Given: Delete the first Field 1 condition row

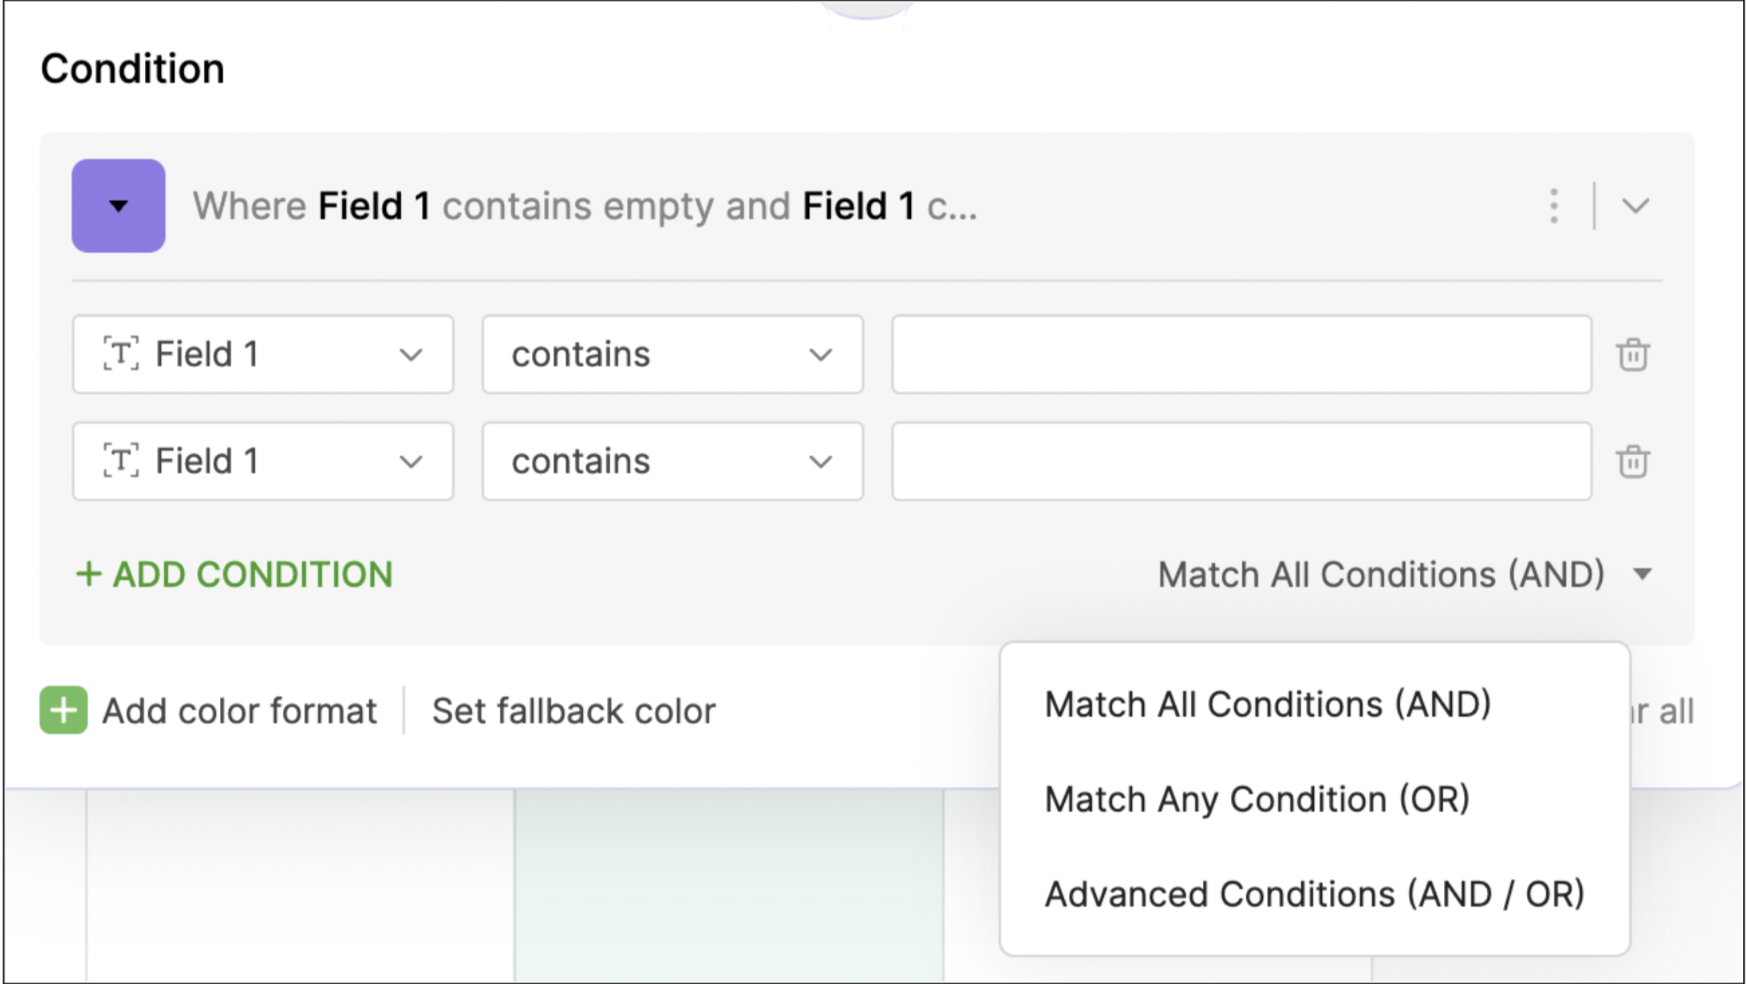Looking at the screenshot, I should (1632, 355).
